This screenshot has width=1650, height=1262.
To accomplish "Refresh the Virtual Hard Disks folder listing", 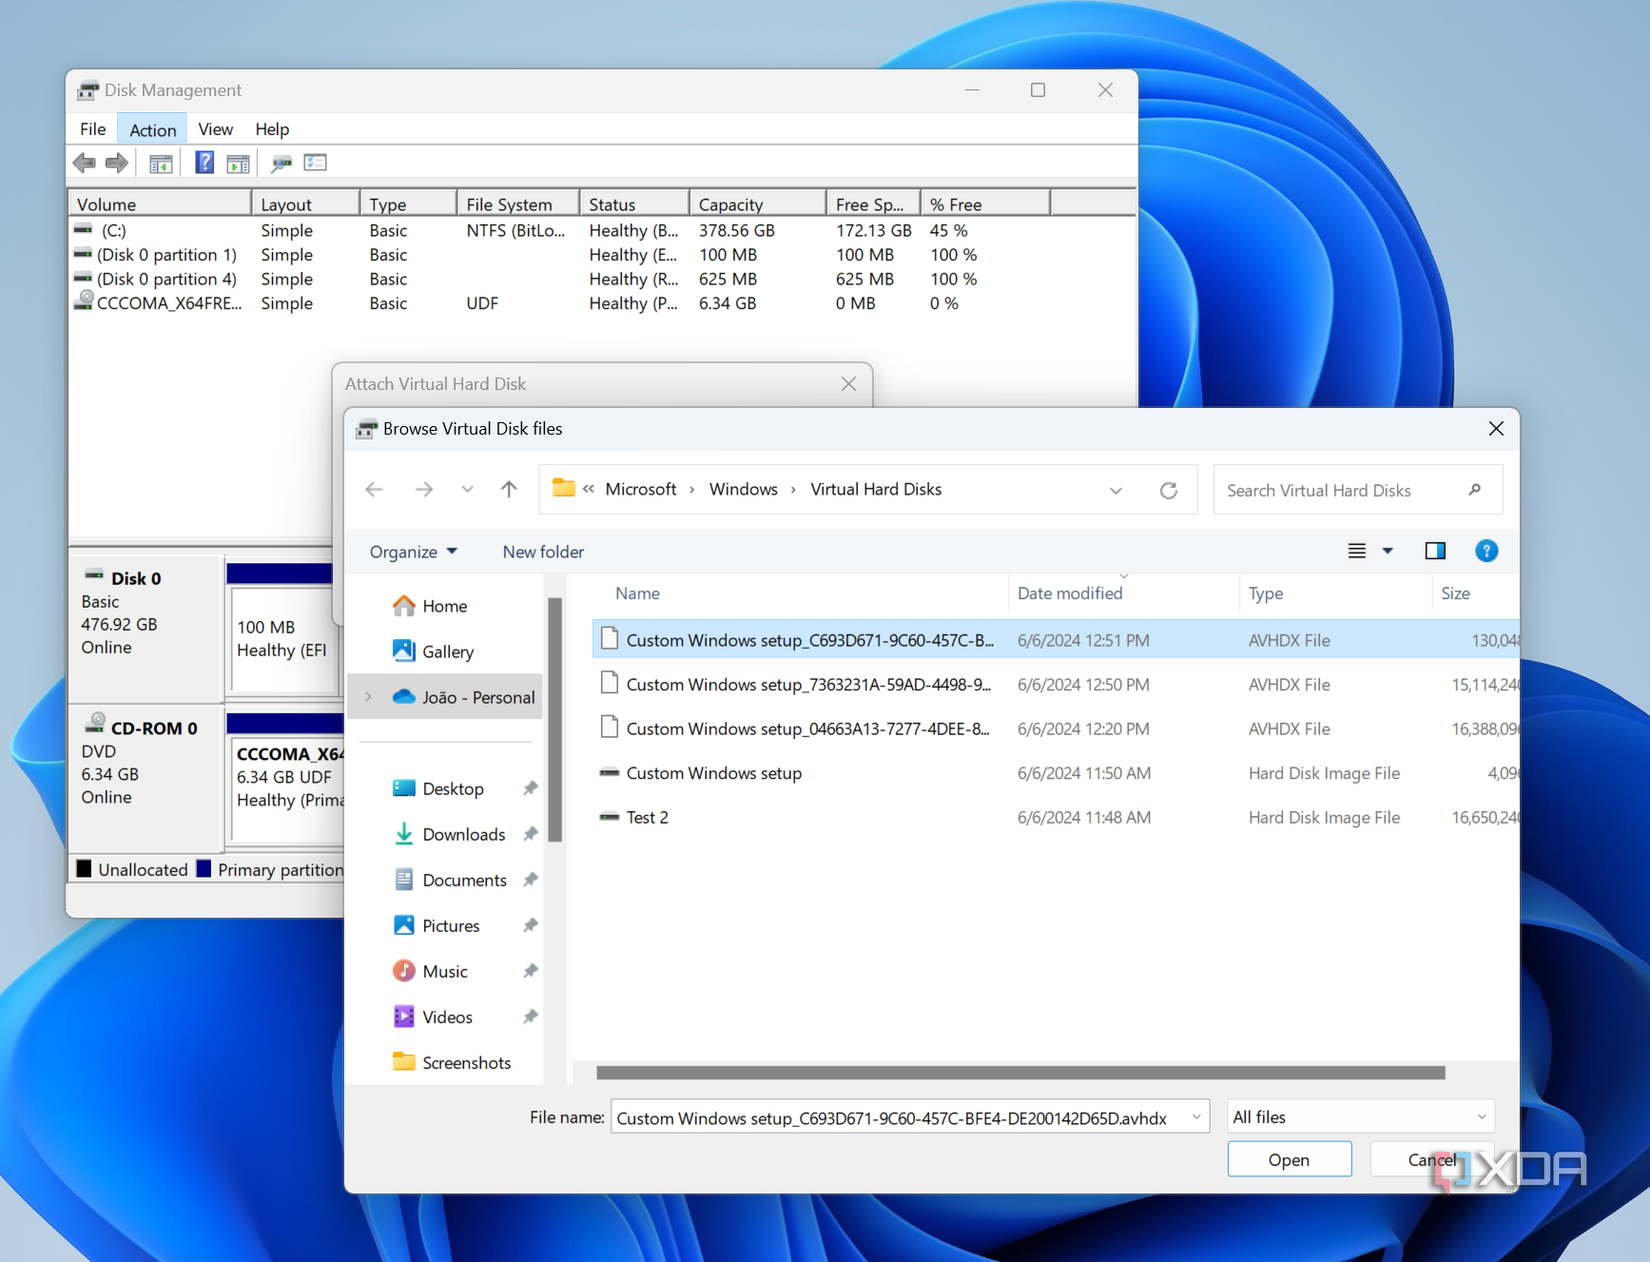I will [1168, 490].
